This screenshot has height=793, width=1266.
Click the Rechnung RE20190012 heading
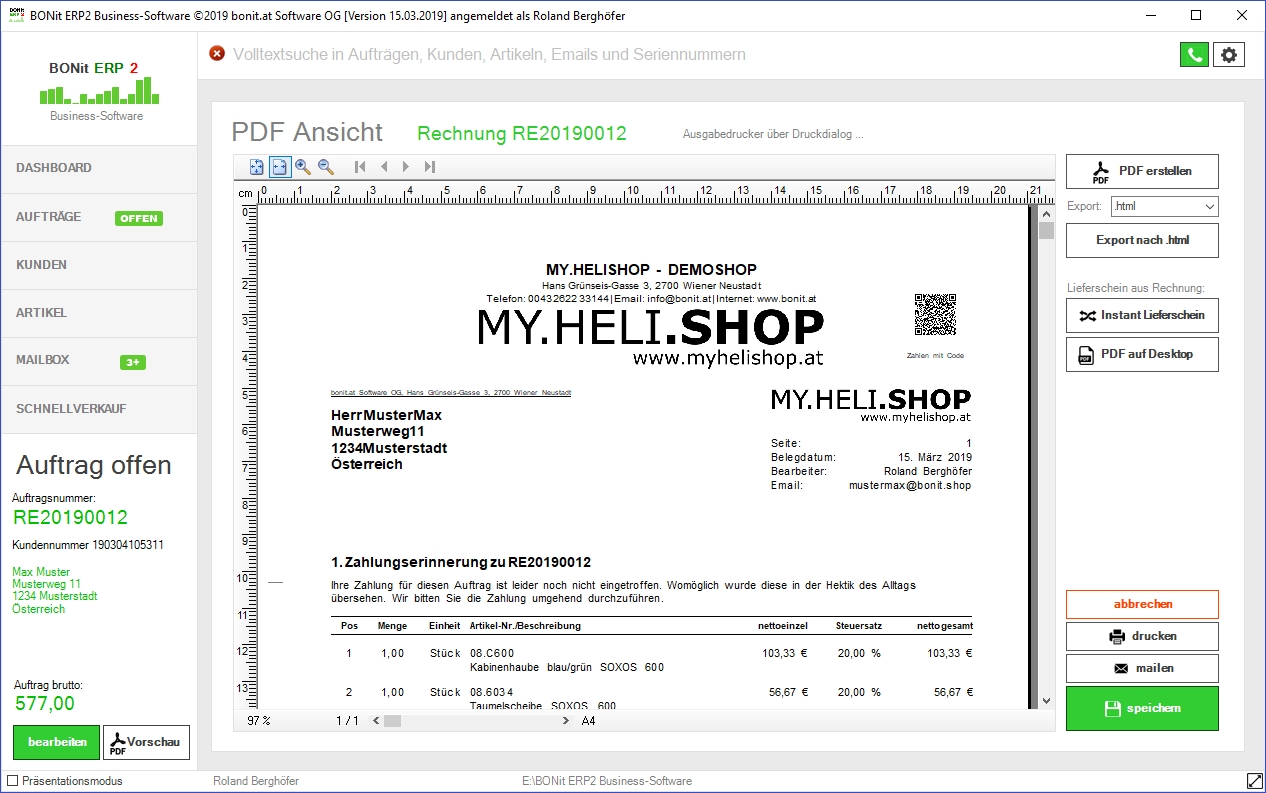coord(522,134)
